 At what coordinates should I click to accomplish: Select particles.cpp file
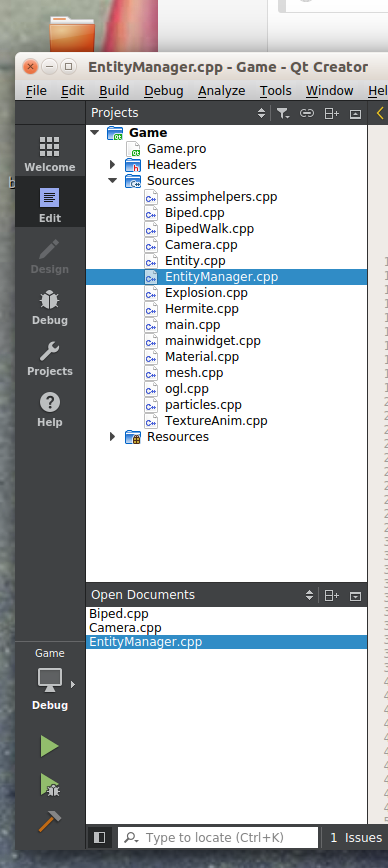tap(203, 405)
